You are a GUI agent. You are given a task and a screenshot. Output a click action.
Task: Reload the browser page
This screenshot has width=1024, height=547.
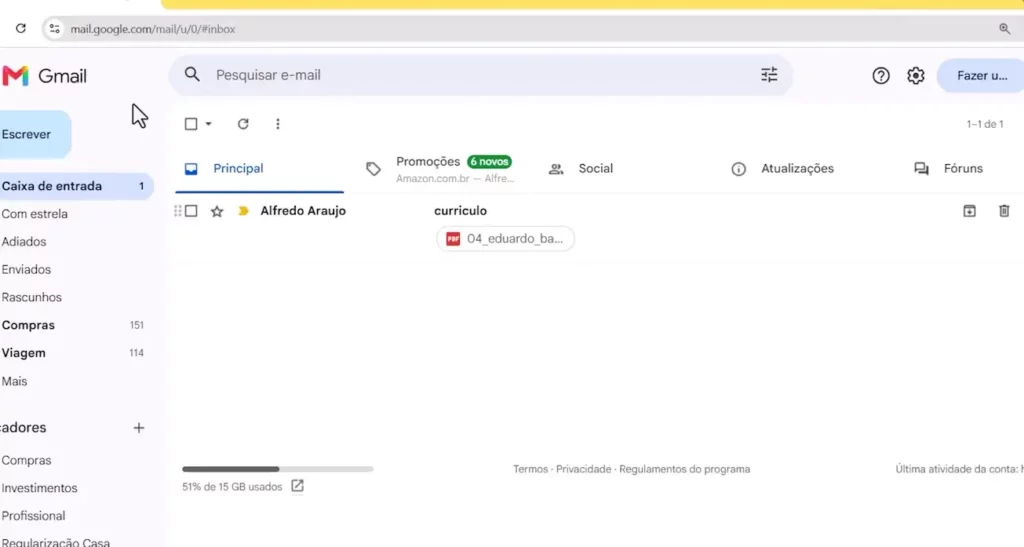tap(21, 29)
